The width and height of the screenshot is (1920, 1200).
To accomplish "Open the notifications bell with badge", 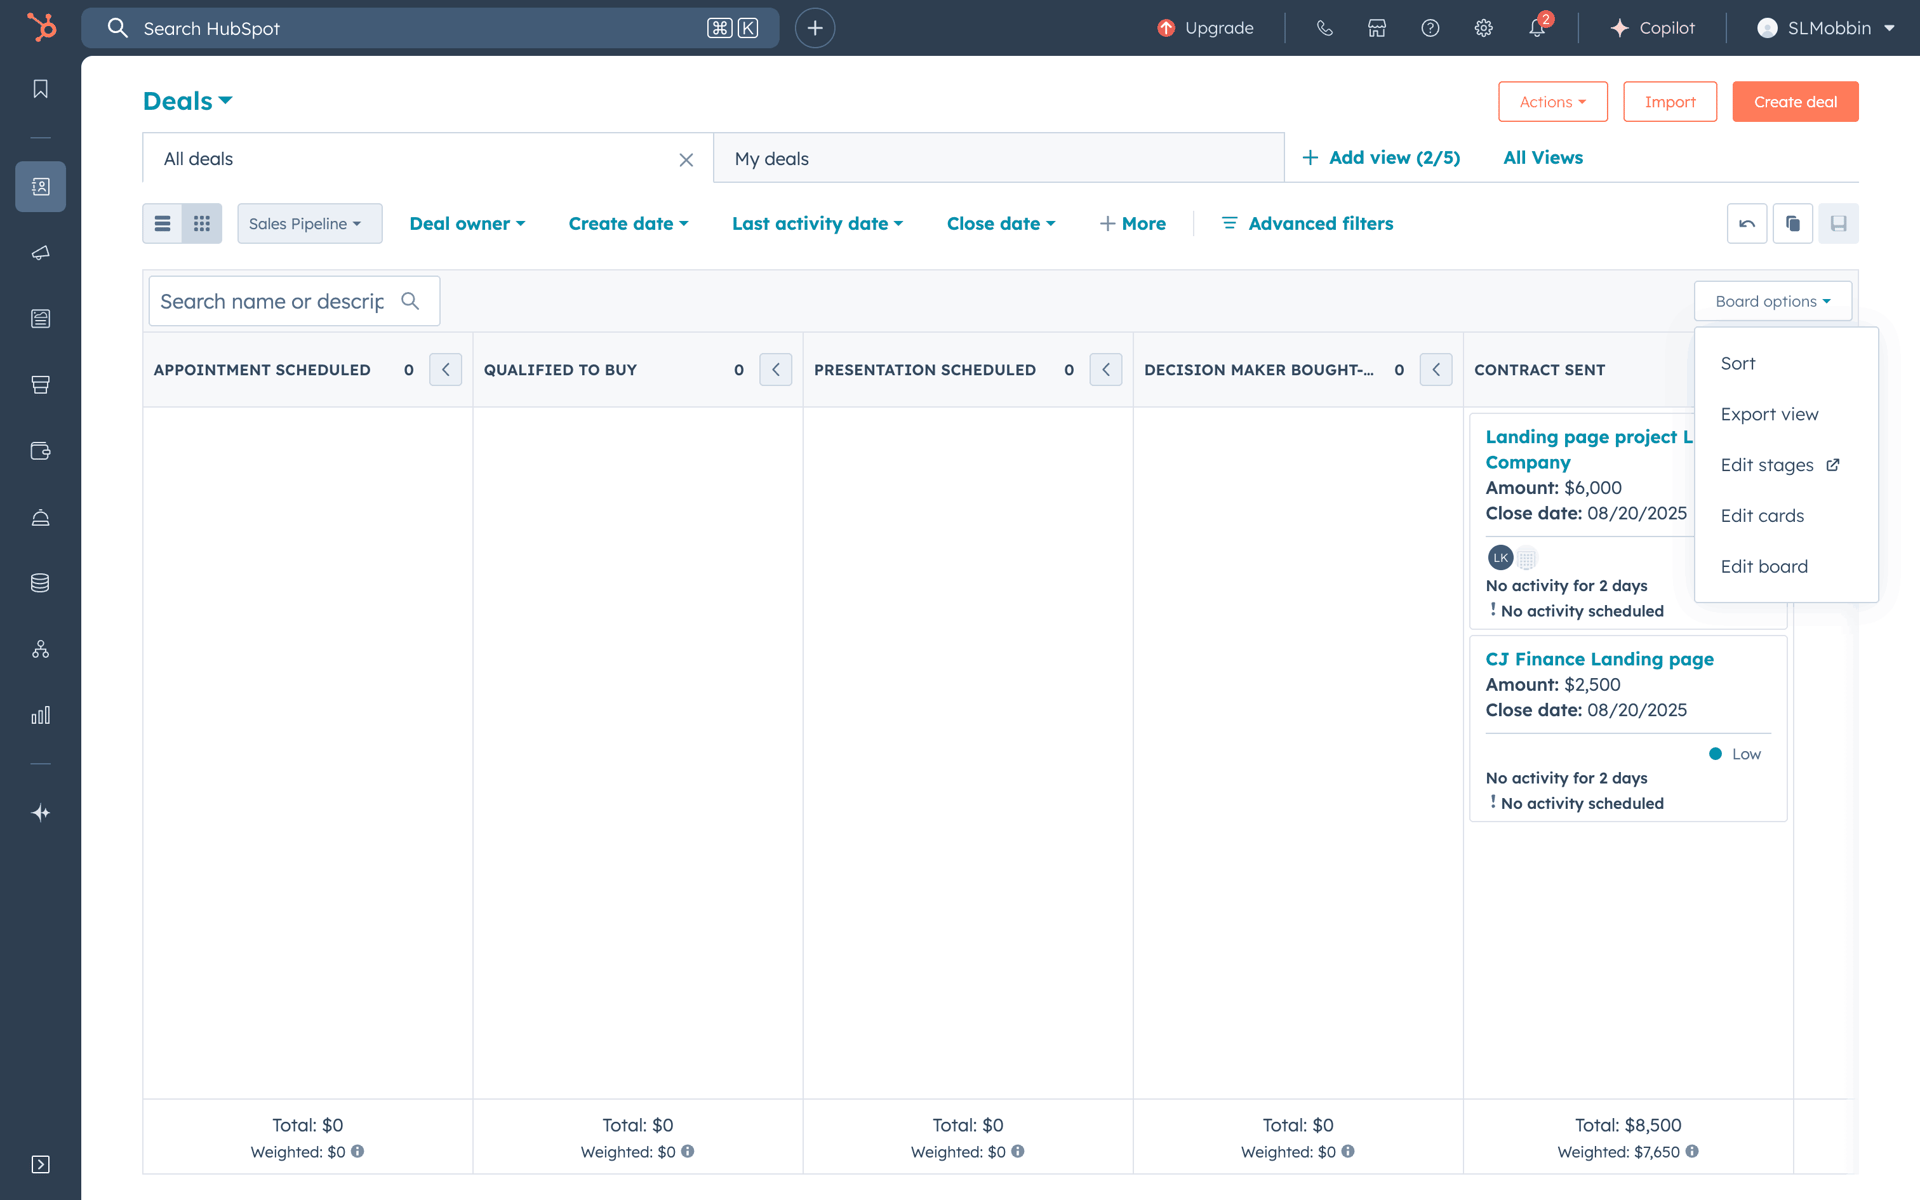I will click(1537, 28).
